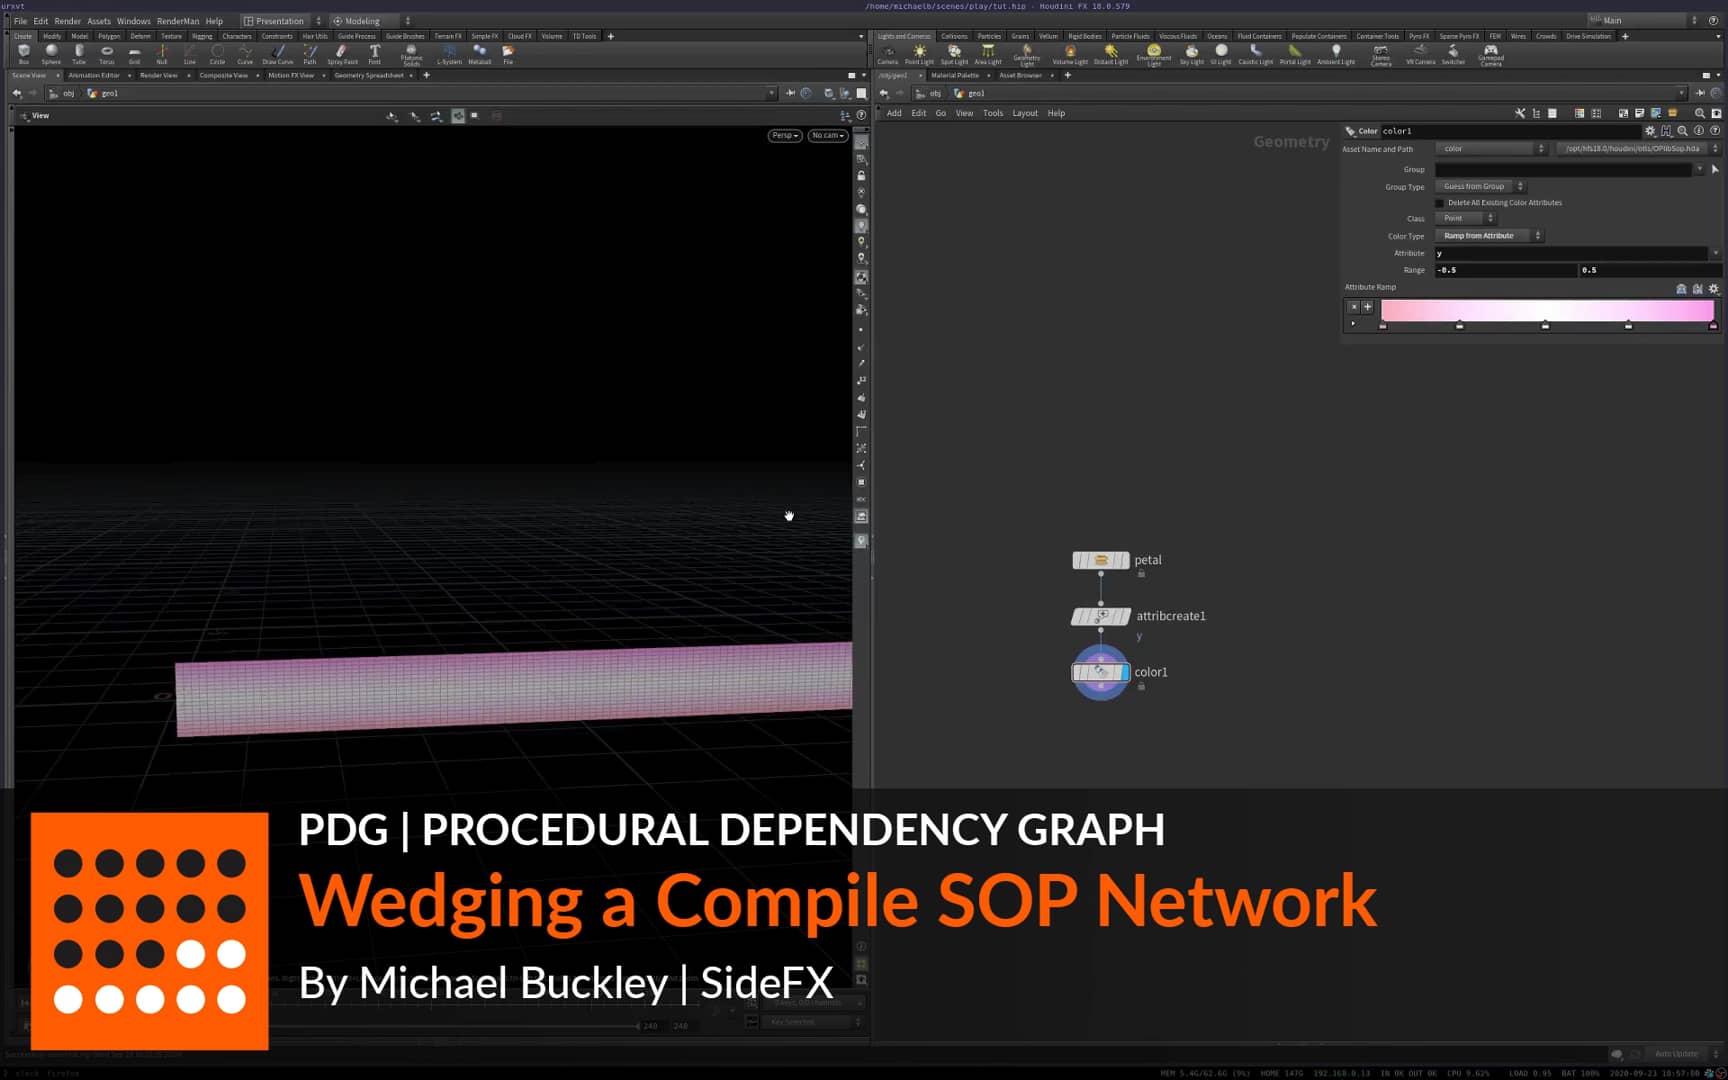Viewport: 1728px width, 1080px height.
Task: Open the gear menu in the color1 parameter pane
Action: 1650,130
